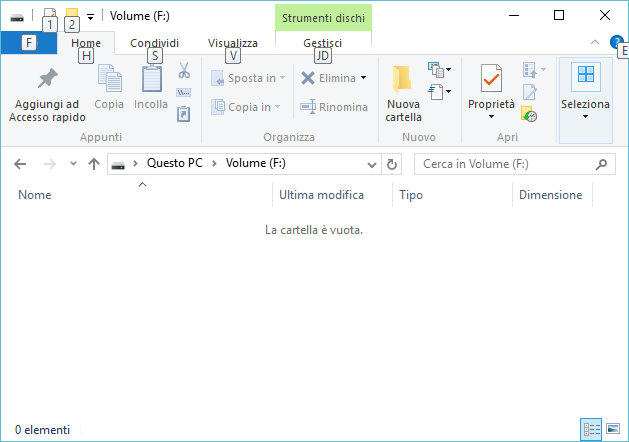The width and height of the screenshot is (629, 442).
Task: Click the paste shortcut icon
Action: (x=184, y=114)
